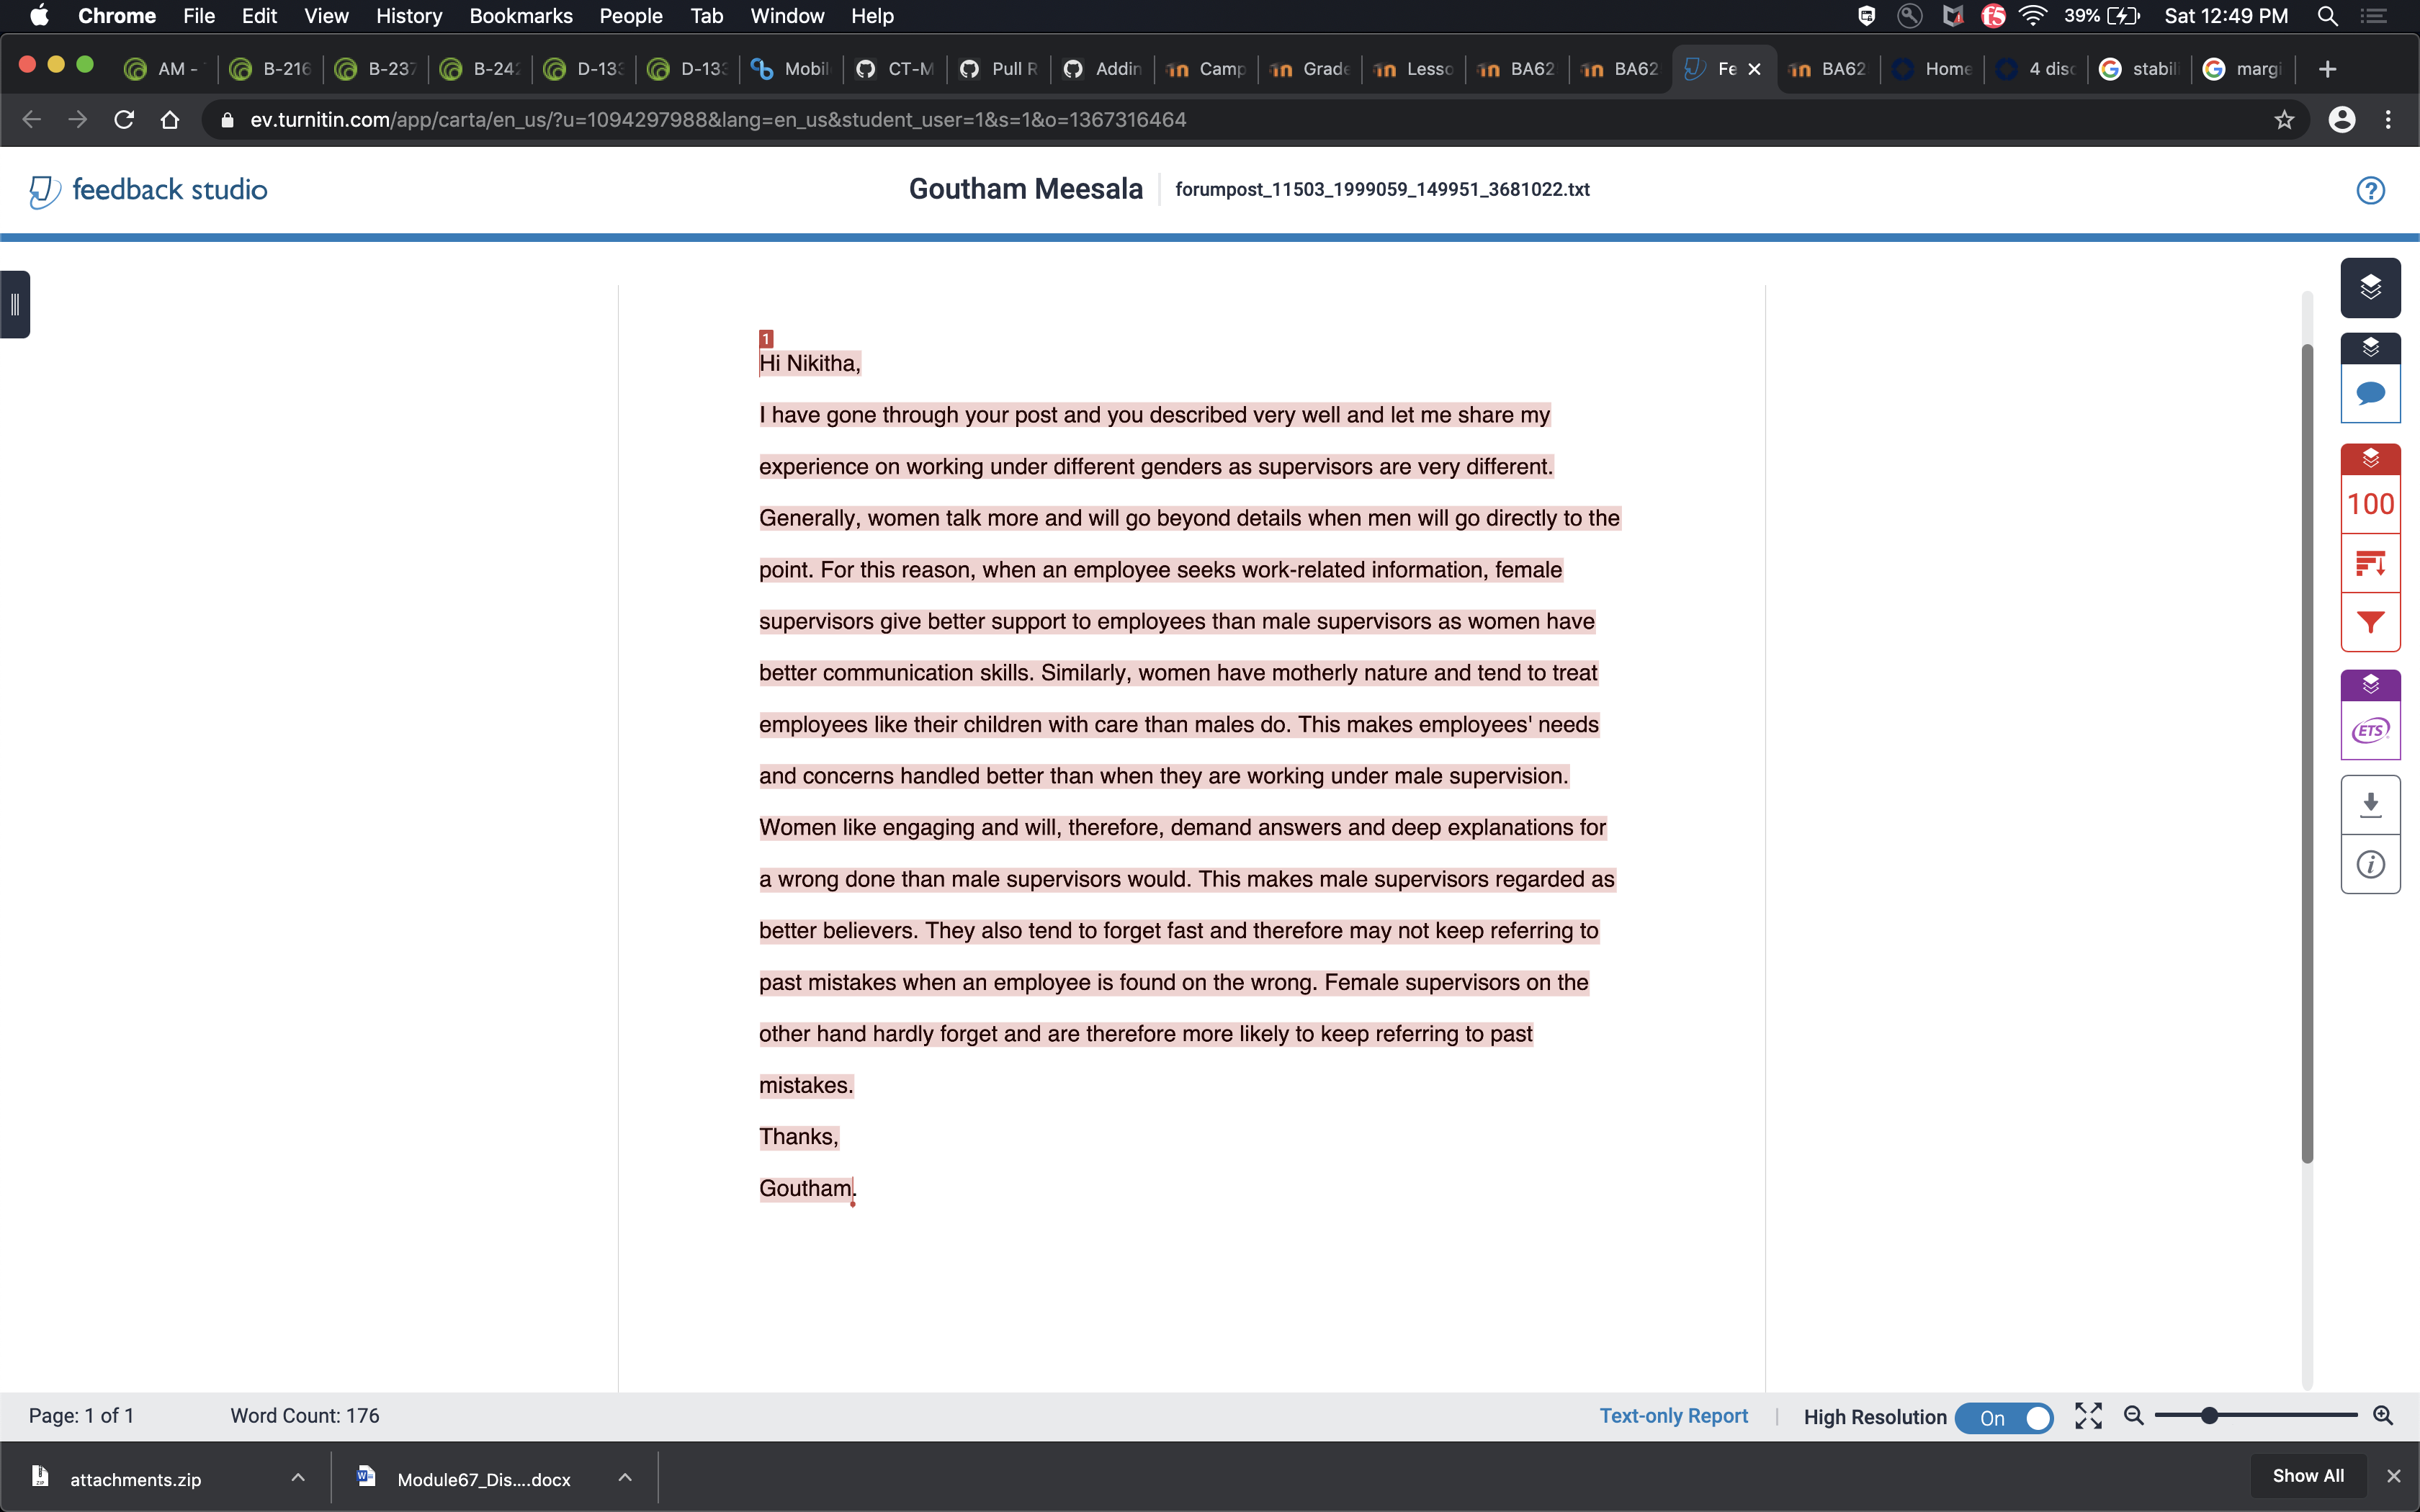Viewport: 2420px width, 1512px height.
Task: Open the active layers panel icon
Action: (x=2370, y=288)
